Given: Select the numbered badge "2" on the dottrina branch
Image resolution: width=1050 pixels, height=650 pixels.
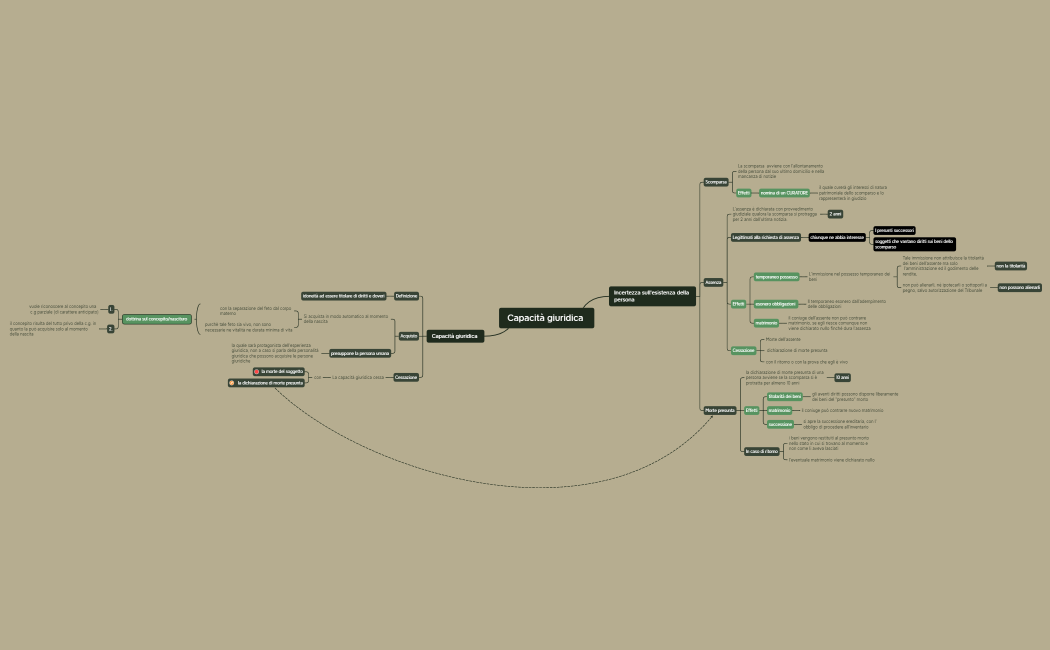Looking at the screenshot, I should pos(109,328).
